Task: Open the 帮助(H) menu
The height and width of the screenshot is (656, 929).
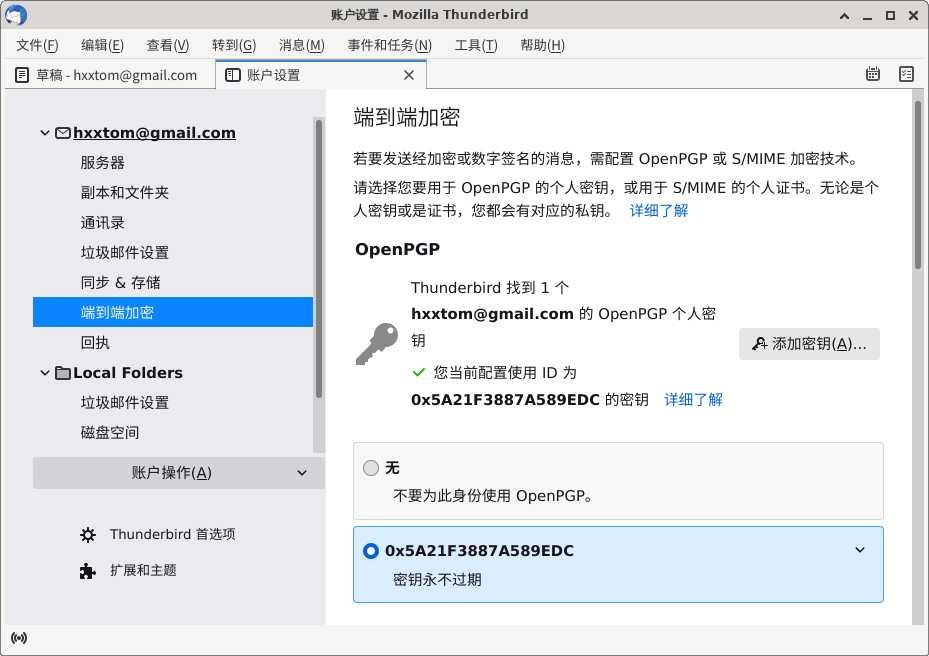Action: (x=542, y=45)
